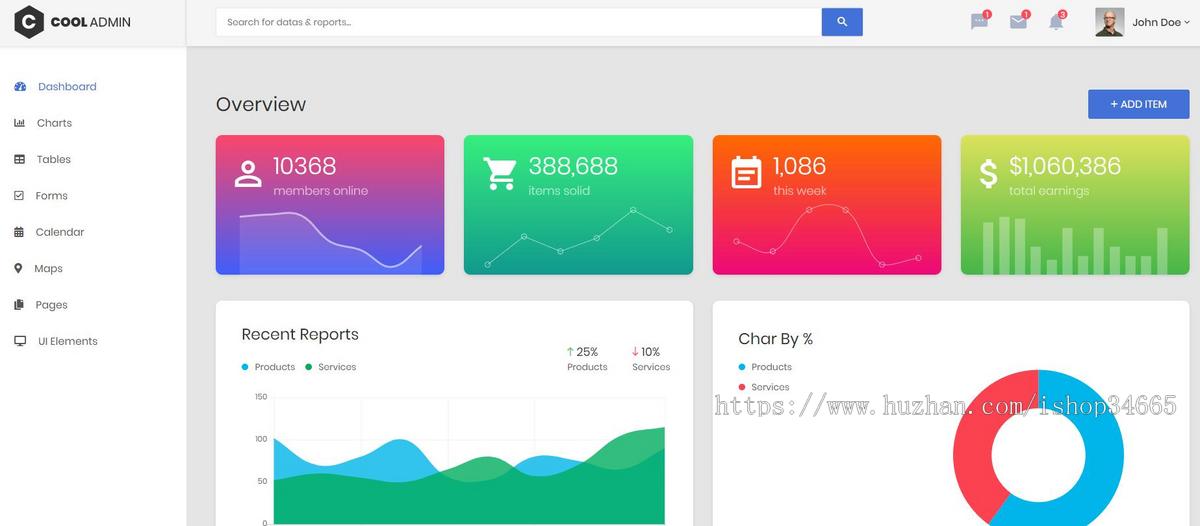Image resolution: width=1200 pixels, height=526 pixels.
Task: Click the UI Elements monitor icon
Action: tap(20, 341)
